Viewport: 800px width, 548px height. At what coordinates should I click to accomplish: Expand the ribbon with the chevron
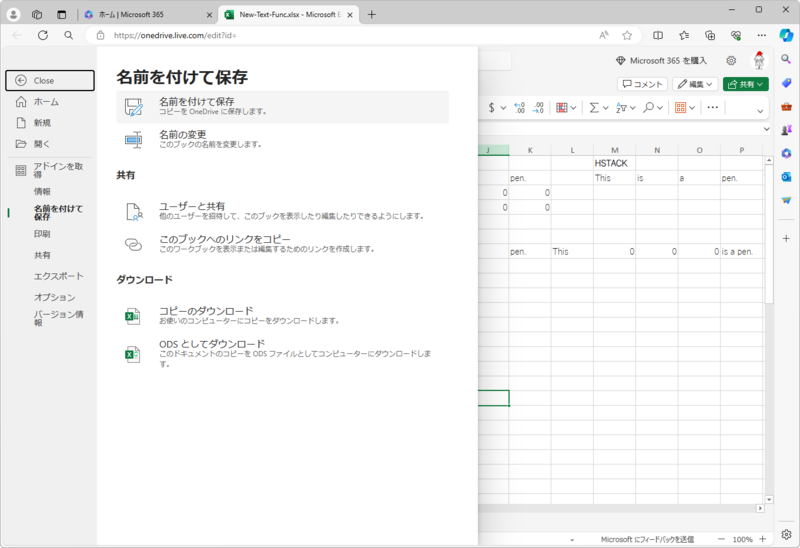[x=760, y=111]
